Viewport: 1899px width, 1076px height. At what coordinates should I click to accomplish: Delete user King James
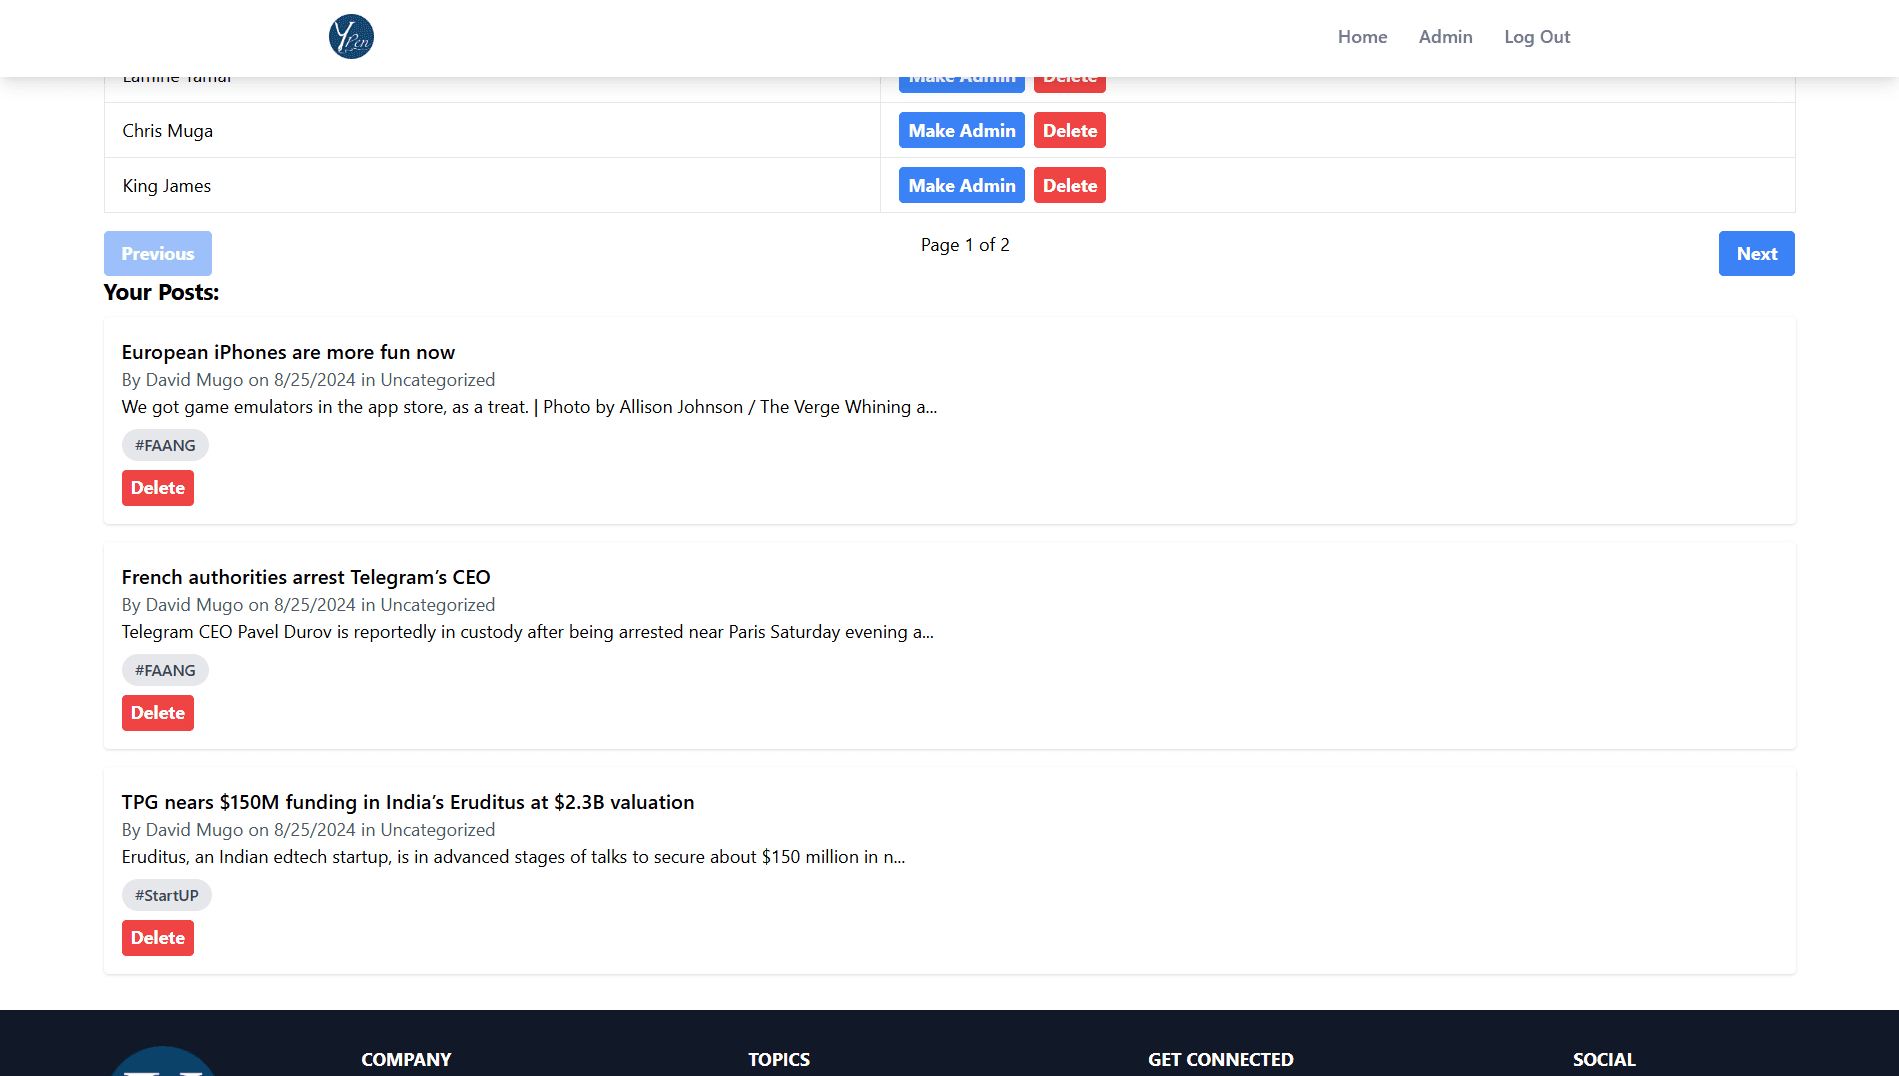click(1070, 185)
